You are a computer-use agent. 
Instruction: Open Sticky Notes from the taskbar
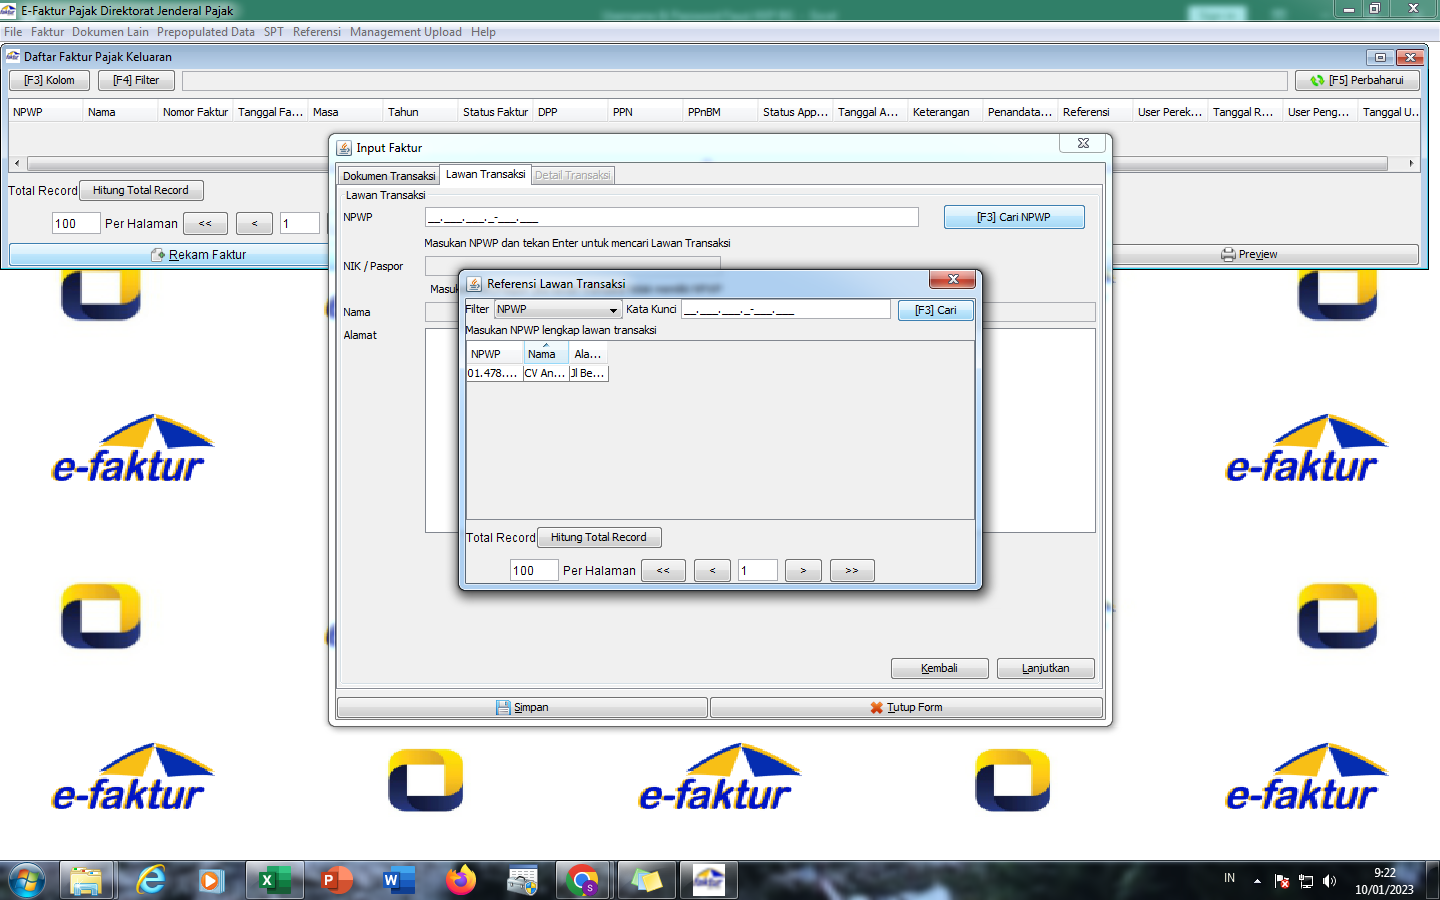[646, 880]
